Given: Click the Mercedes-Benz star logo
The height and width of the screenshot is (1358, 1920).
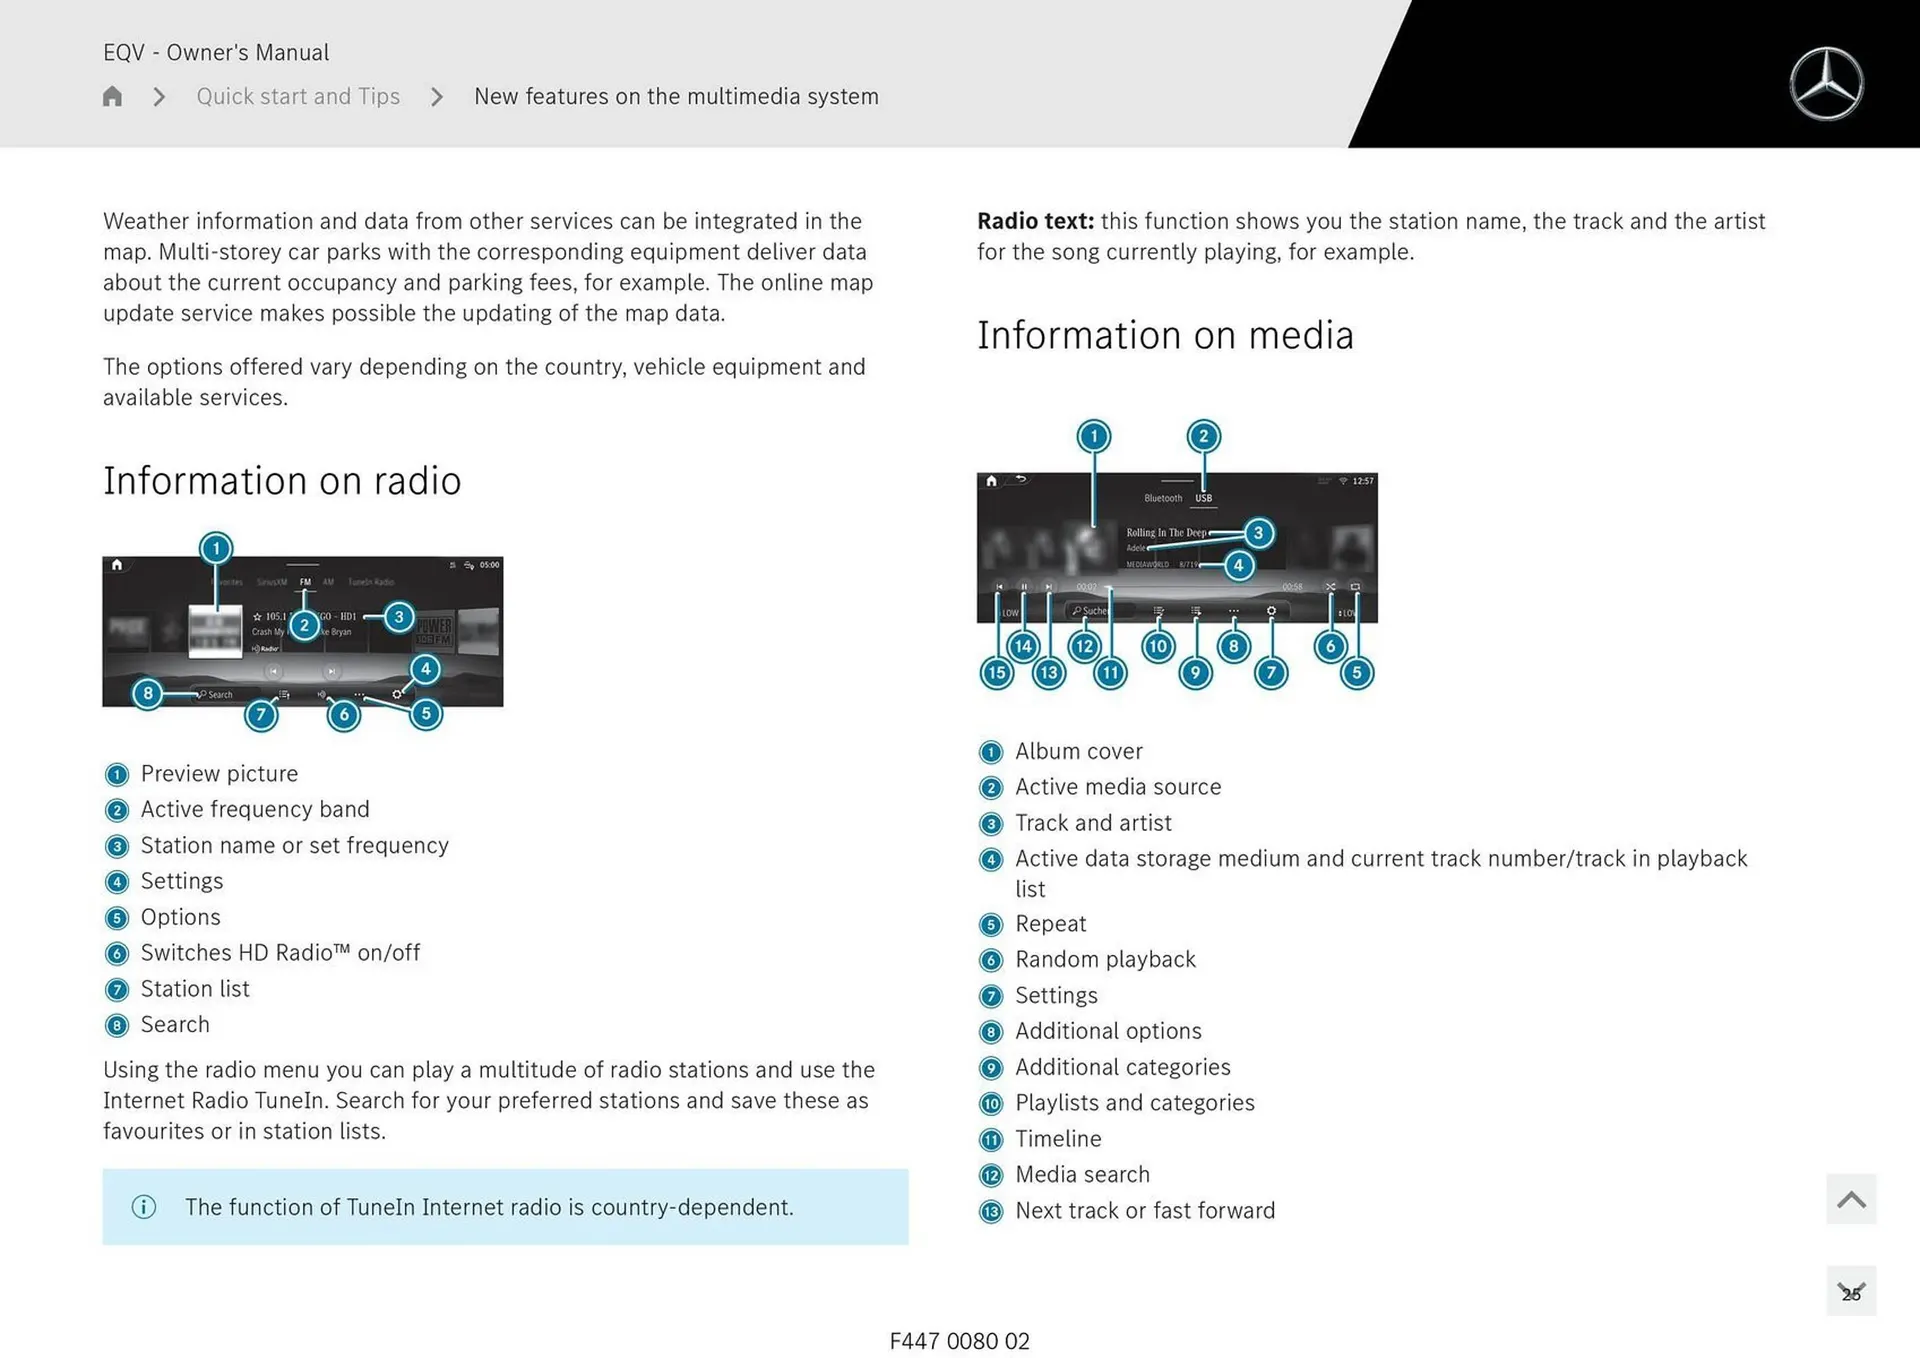Looking at the screenshot, I should [x=1826, y=84].
